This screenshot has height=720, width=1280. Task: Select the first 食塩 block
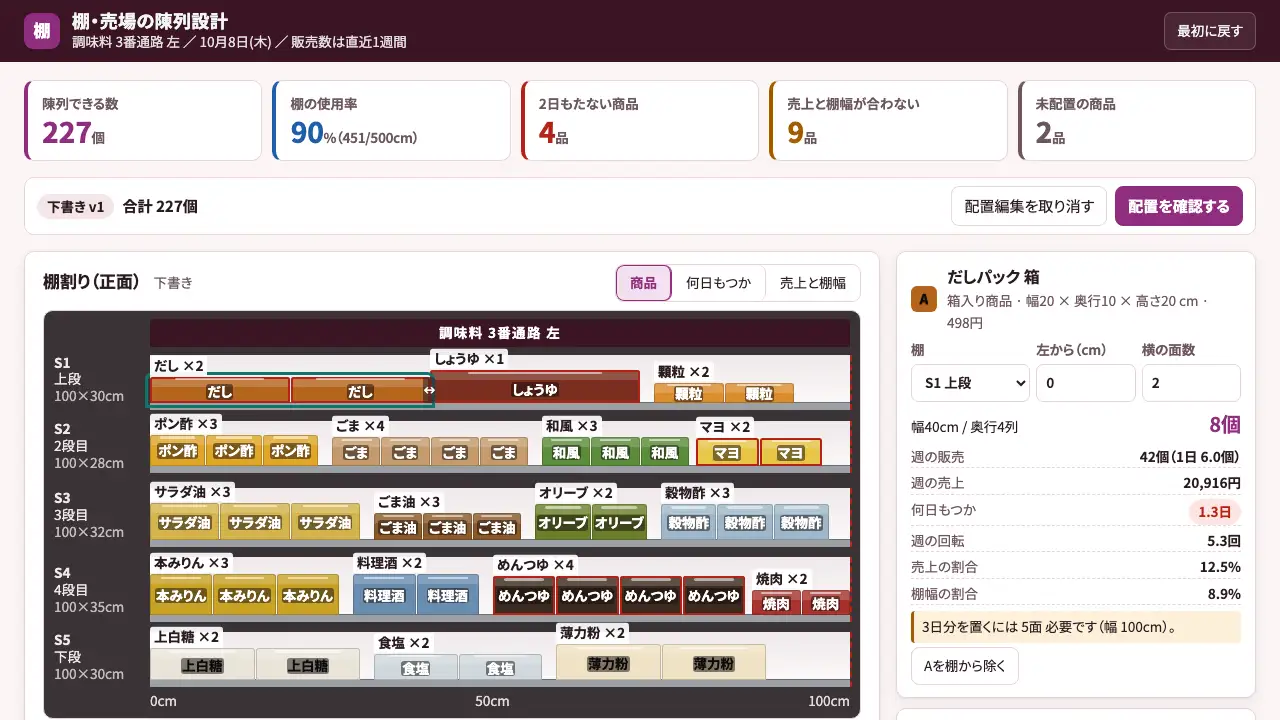click(x=415, y=667)
